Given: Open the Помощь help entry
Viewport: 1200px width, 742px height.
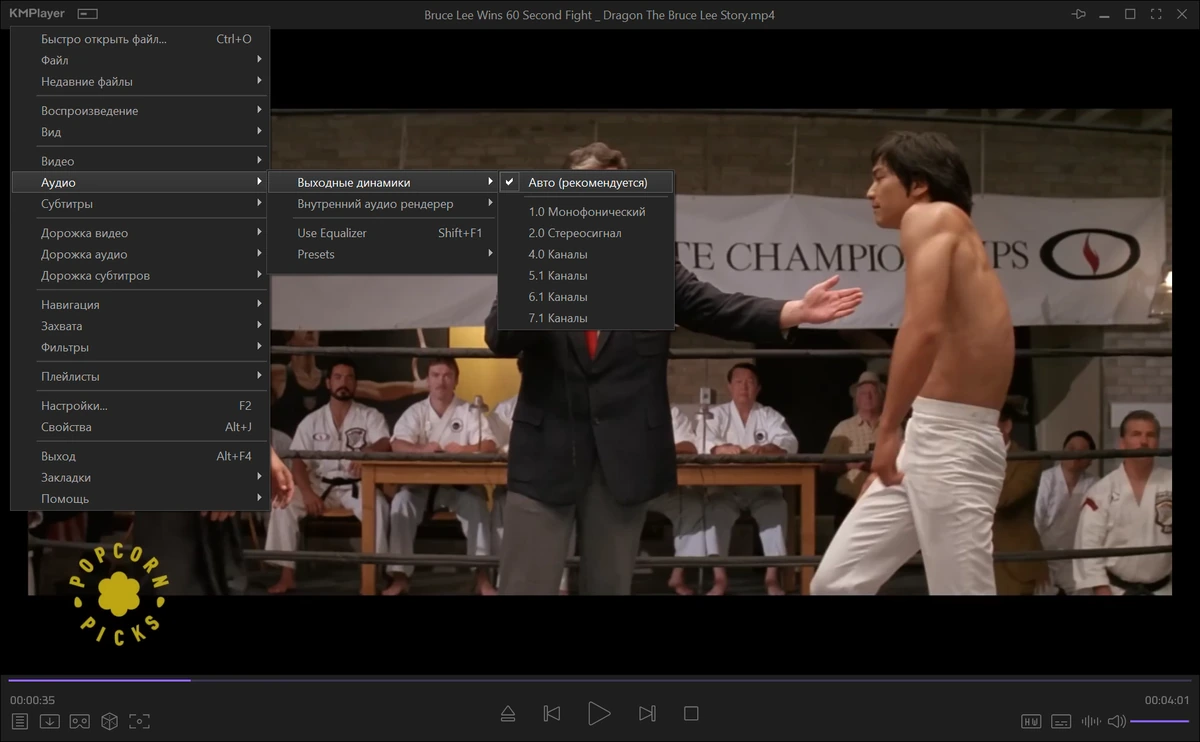Looking at the screenshot, I should [x=140, y=499].
